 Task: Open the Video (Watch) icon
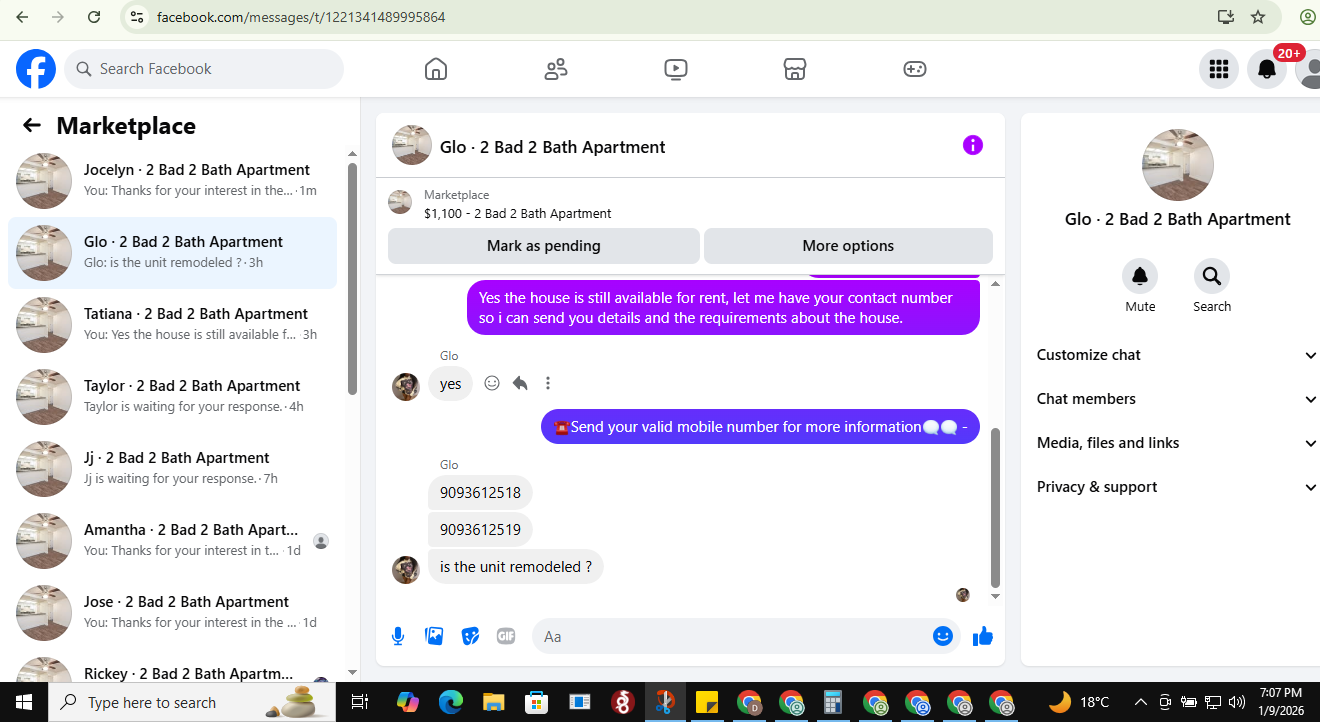point(675,69)
